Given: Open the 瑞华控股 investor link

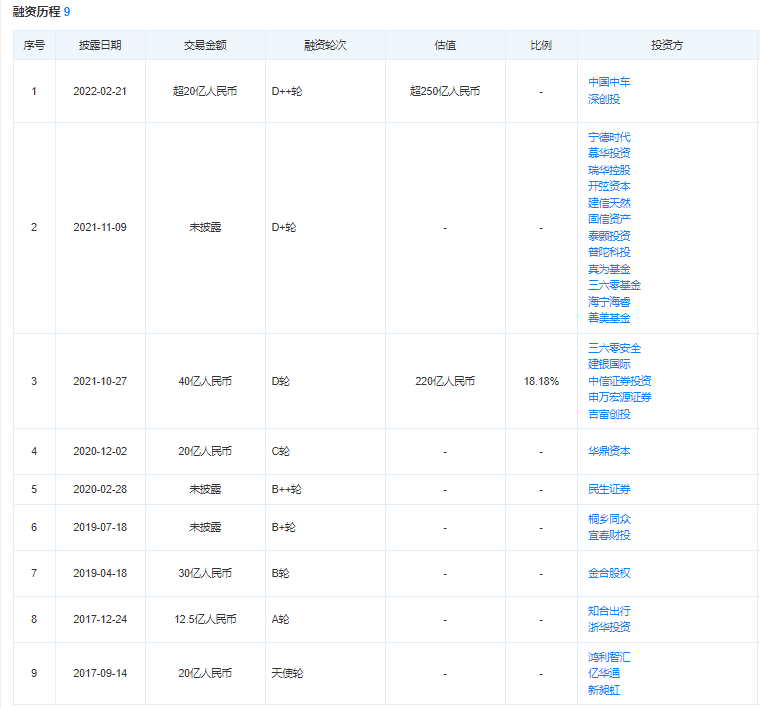Looking at the screenshot, I should tap(609, 170).
